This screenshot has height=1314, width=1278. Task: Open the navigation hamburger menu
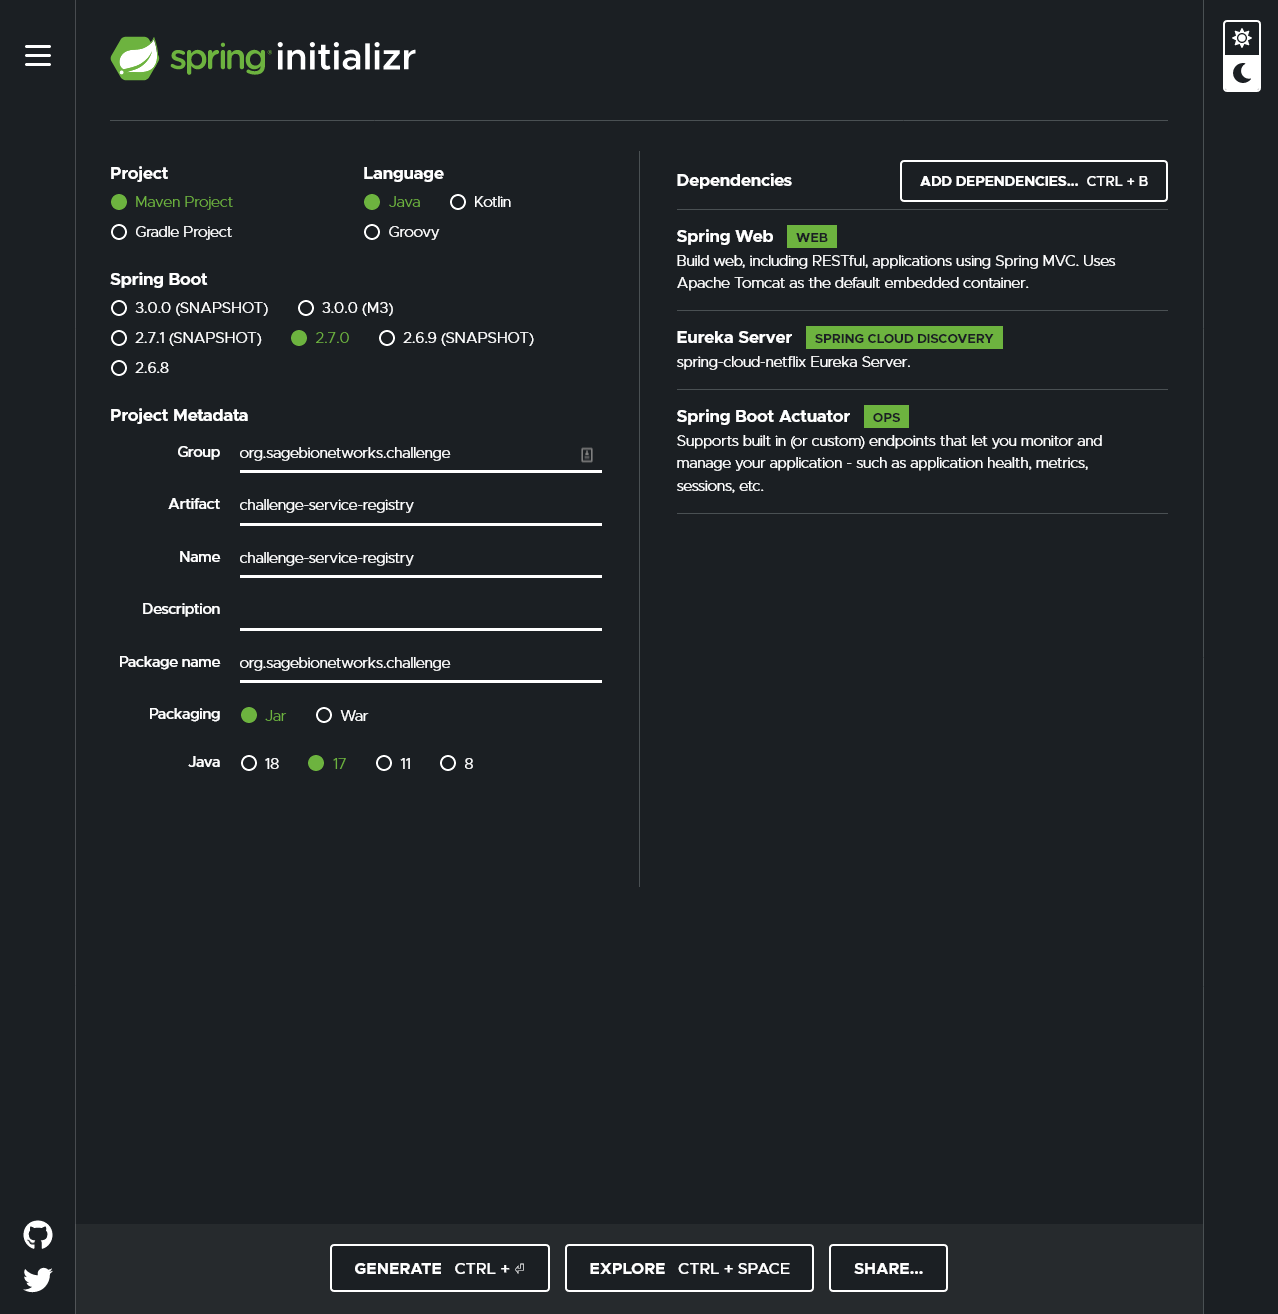37,56
